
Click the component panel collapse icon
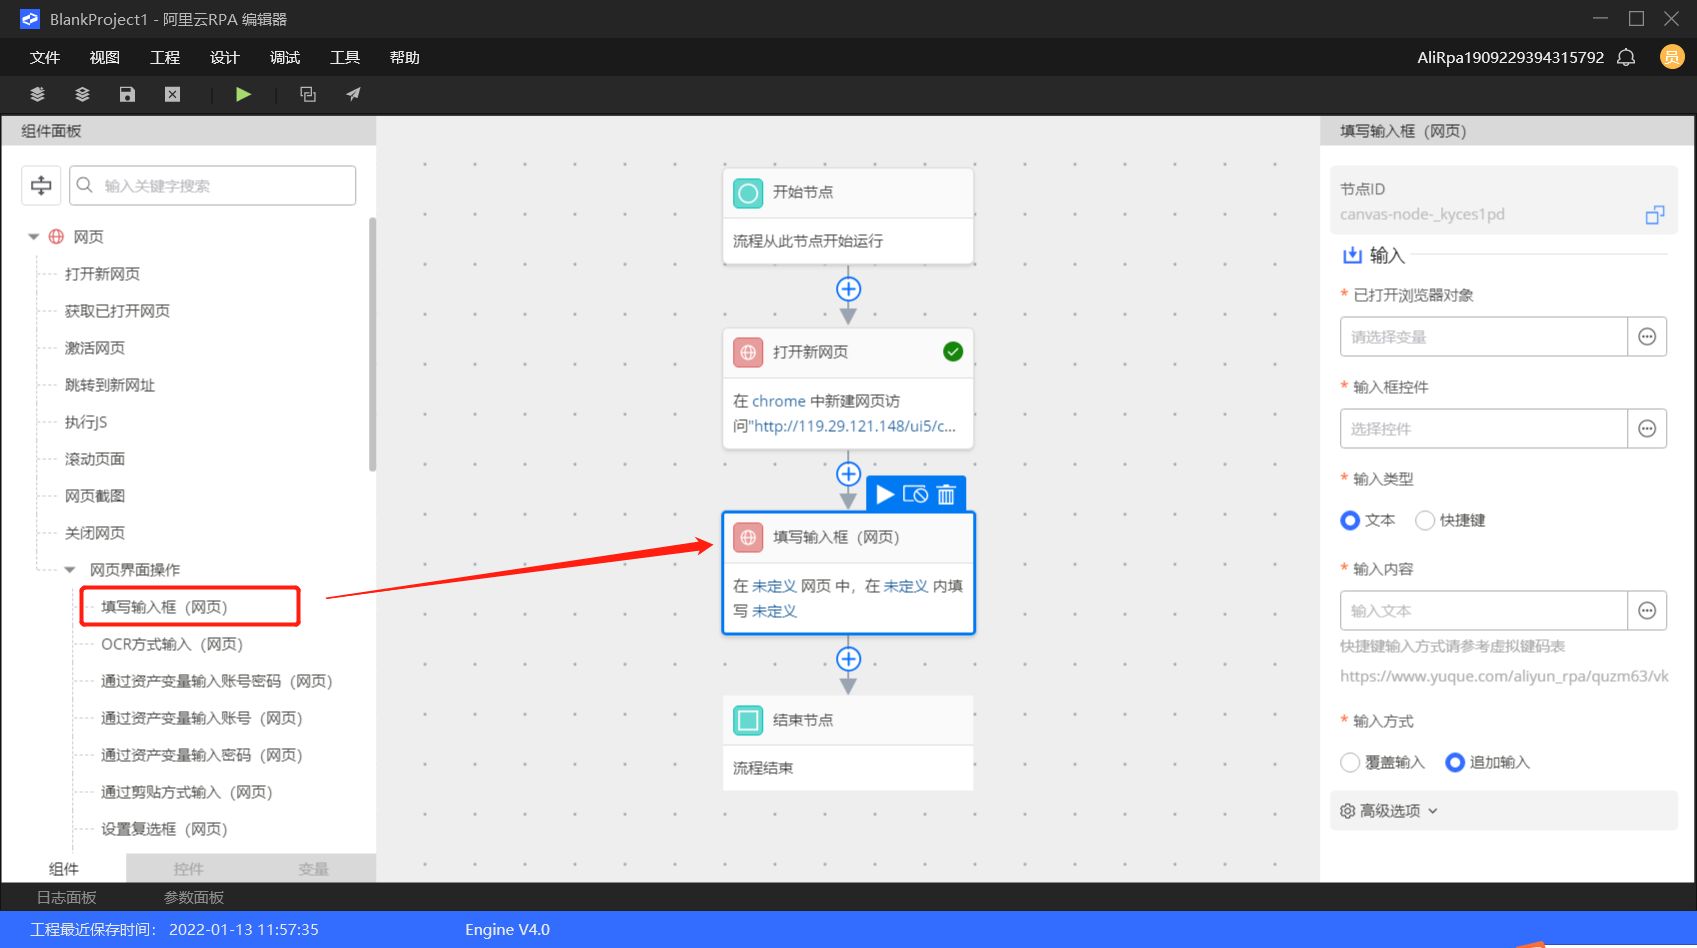tap(41, 185)
